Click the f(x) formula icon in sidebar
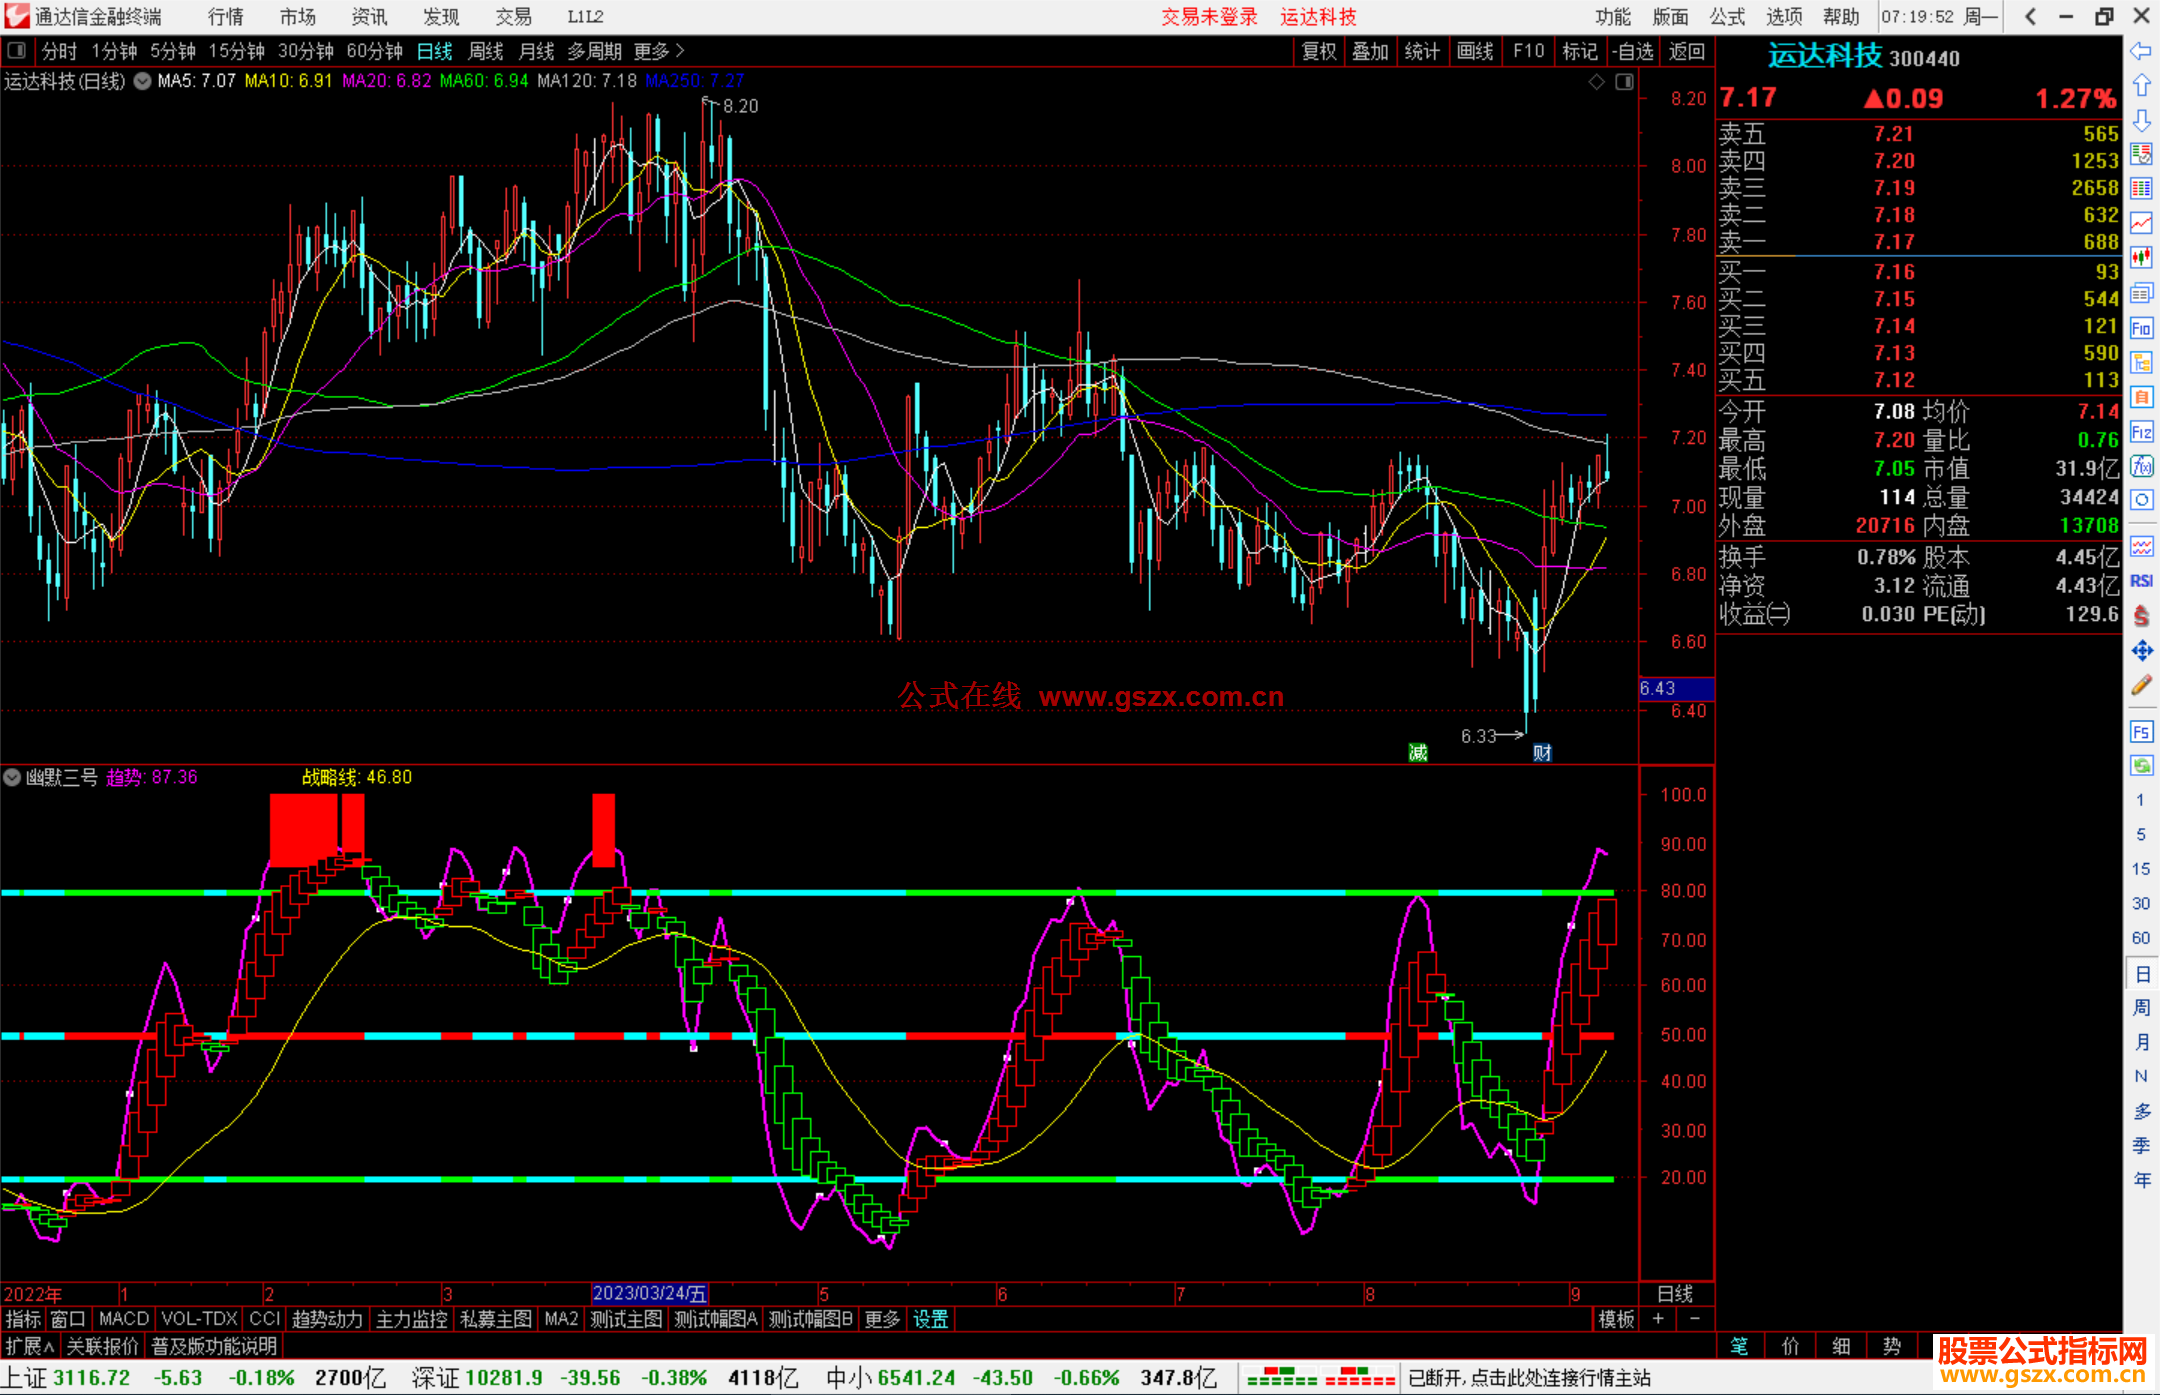The height and width of the screenshot is (1395, 2160). pos(2141,466)
